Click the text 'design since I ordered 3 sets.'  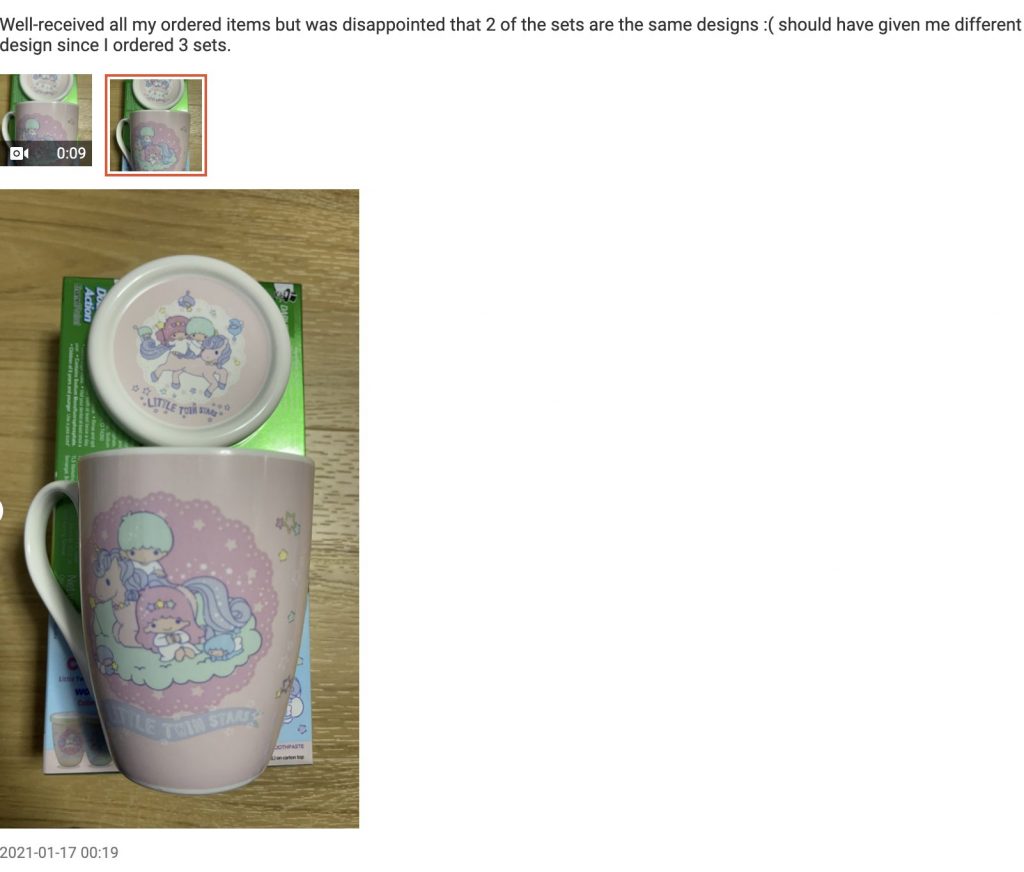[115, 46]
